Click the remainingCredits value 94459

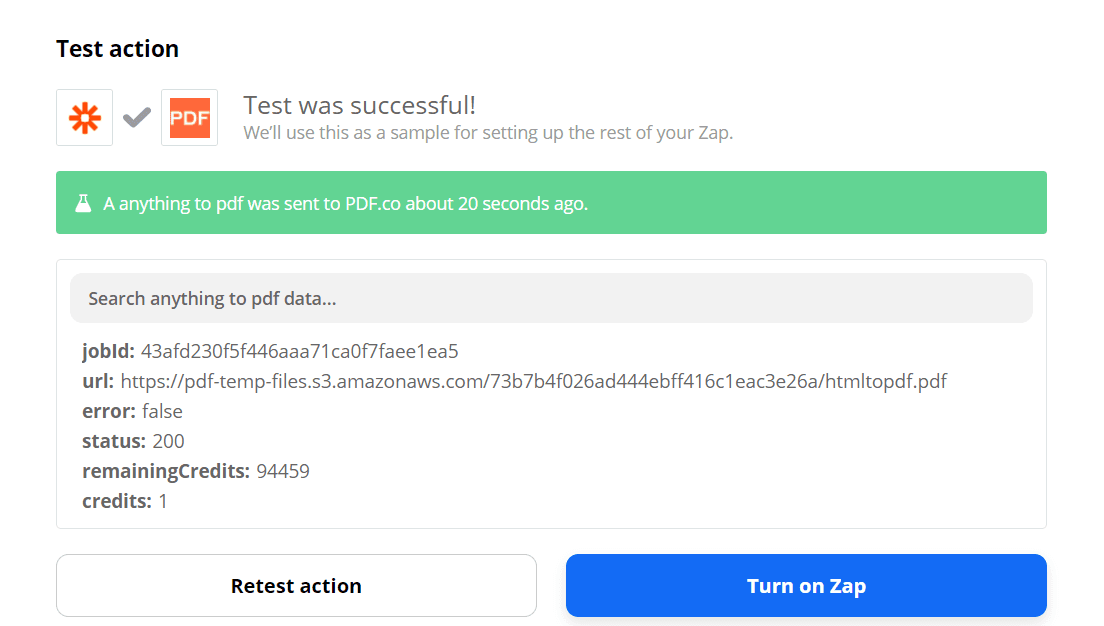[x=283, y=471]
